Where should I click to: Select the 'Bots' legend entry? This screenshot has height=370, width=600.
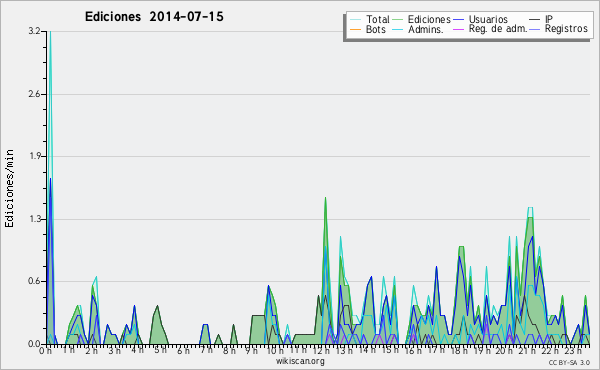(x=376, y=29)
